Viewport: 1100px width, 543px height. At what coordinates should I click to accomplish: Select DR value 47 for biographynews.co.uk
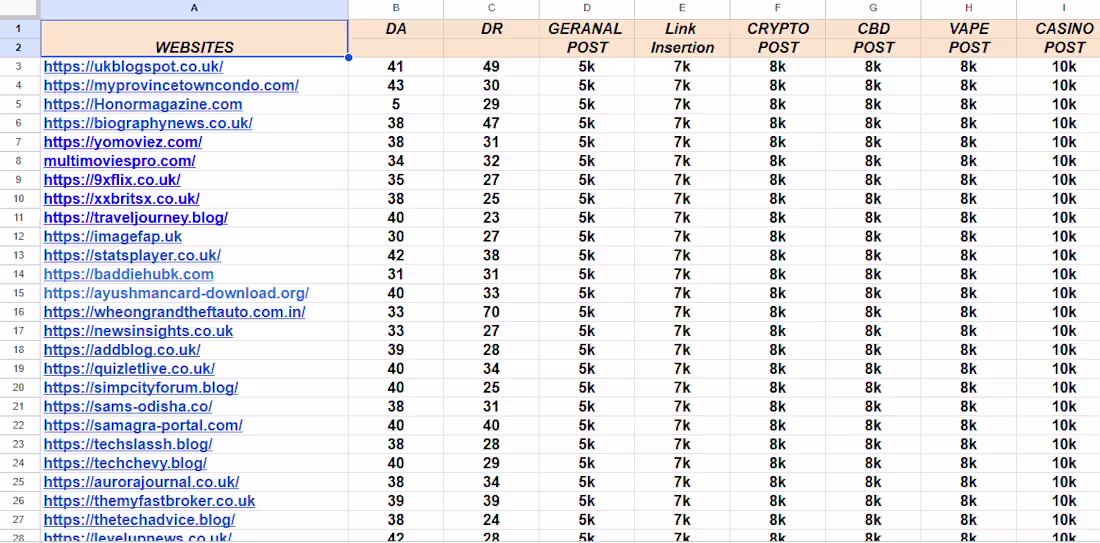tap(491, 123)
